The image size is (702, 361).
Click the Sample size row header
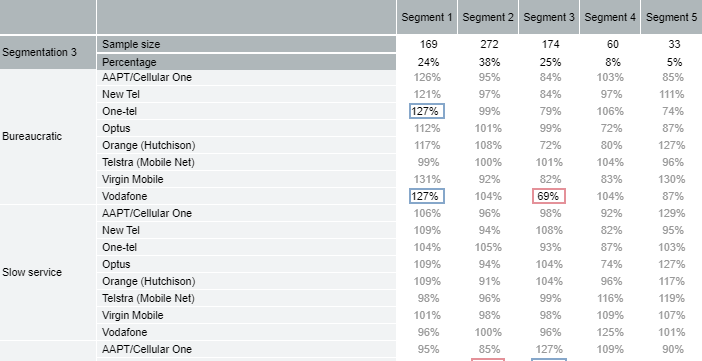(246, 44)
